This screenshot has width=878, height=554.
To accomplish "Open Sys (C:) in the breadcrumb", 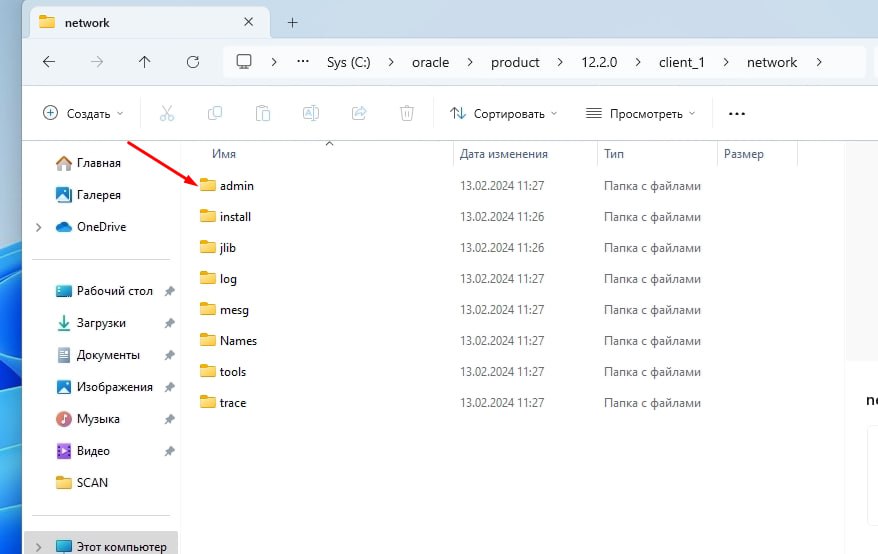I will [x=349, y=62].
